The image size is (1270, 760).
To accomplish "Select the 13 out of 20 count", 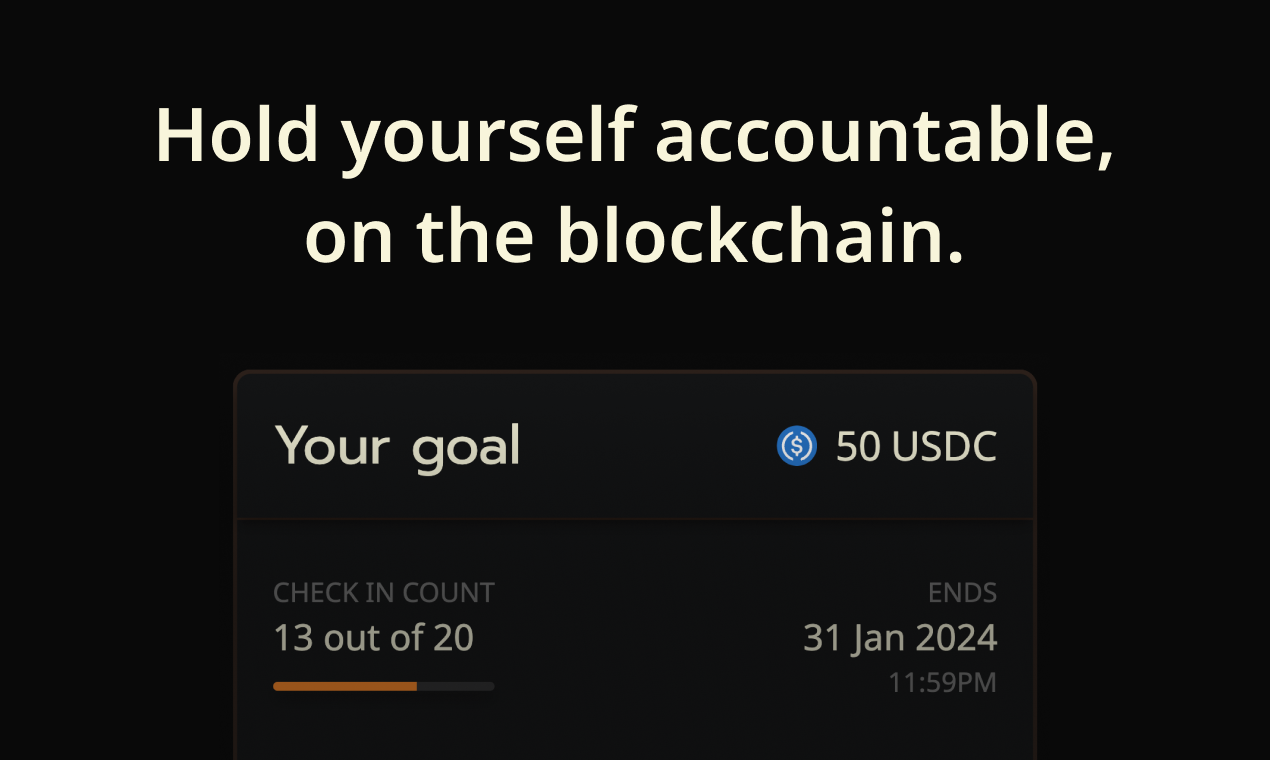I will click(374, 638).
